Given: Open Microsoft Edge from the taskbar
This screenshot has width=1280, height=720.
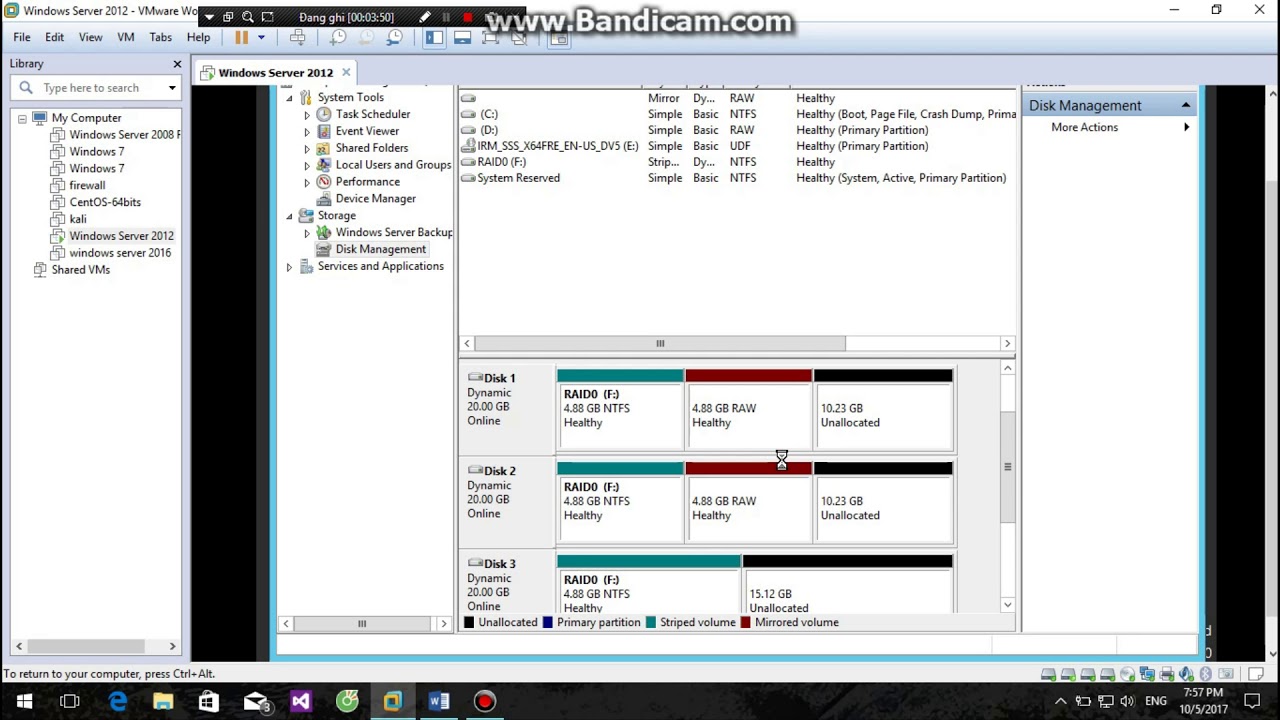Looking at the screenshot, I should [x=117, y=701].
